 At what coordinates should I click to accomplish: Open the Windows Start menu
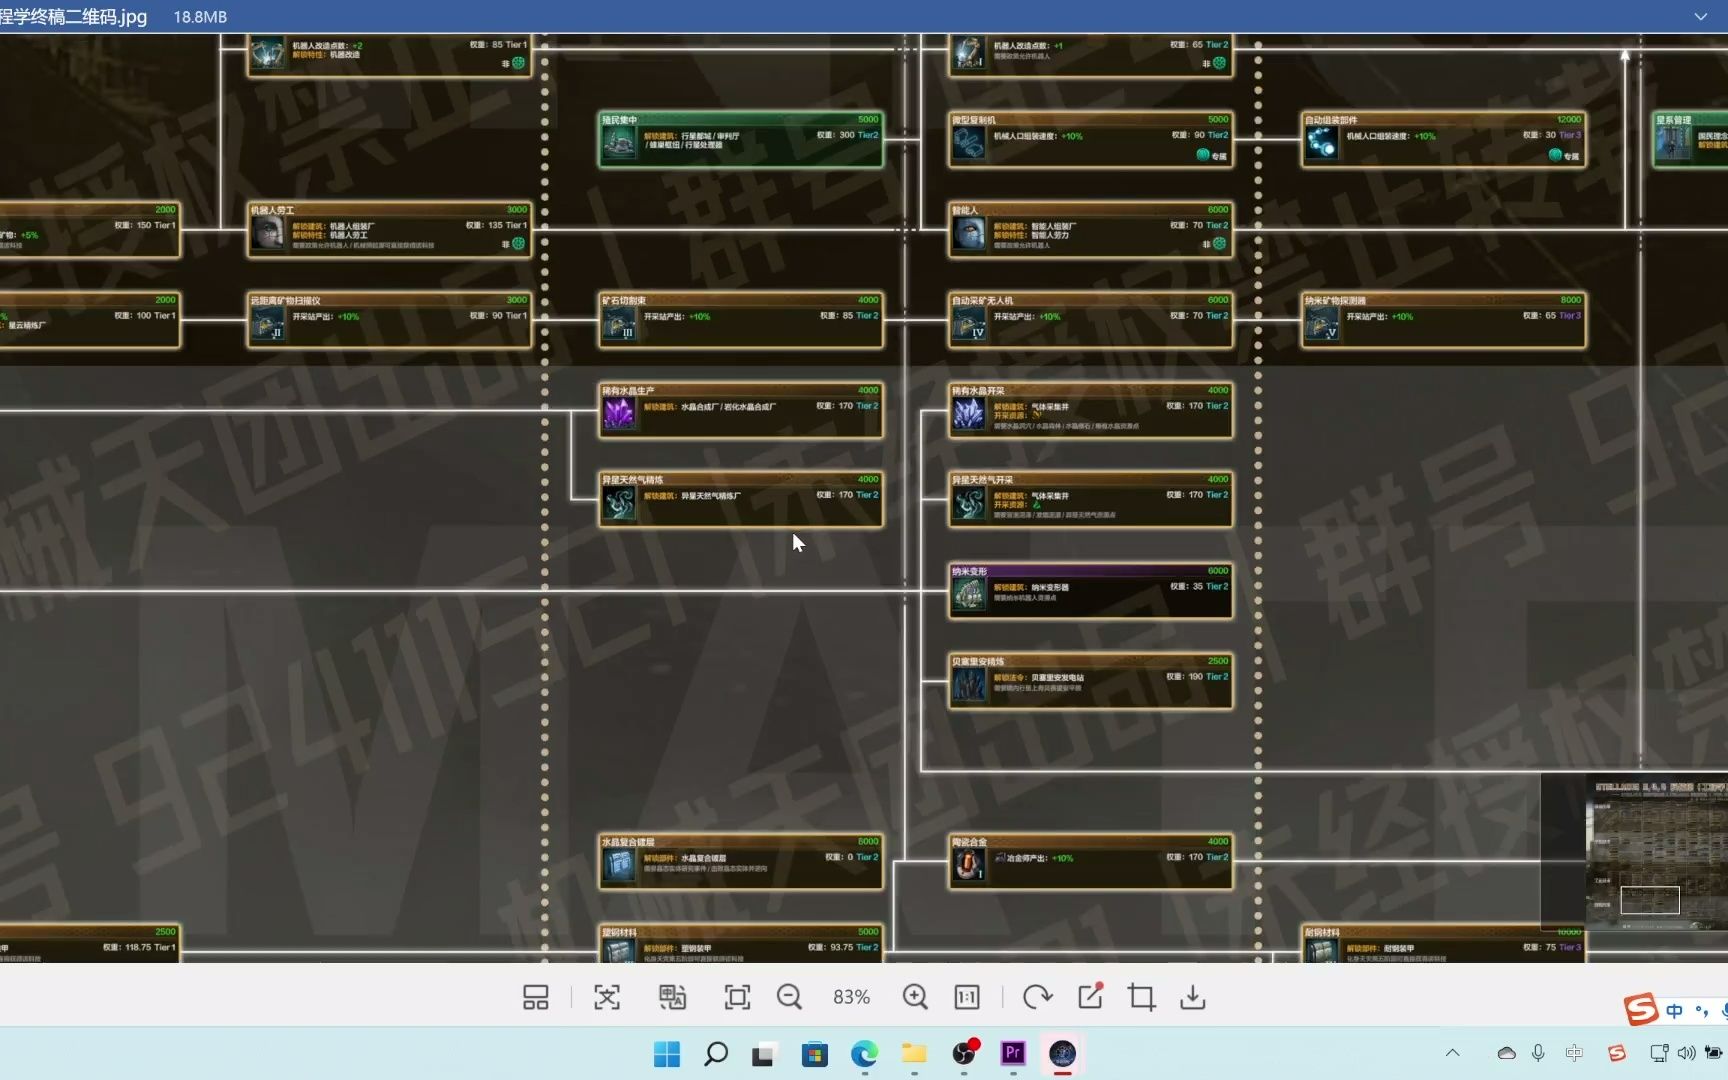pyautogui.click(x=667, y=1054)
